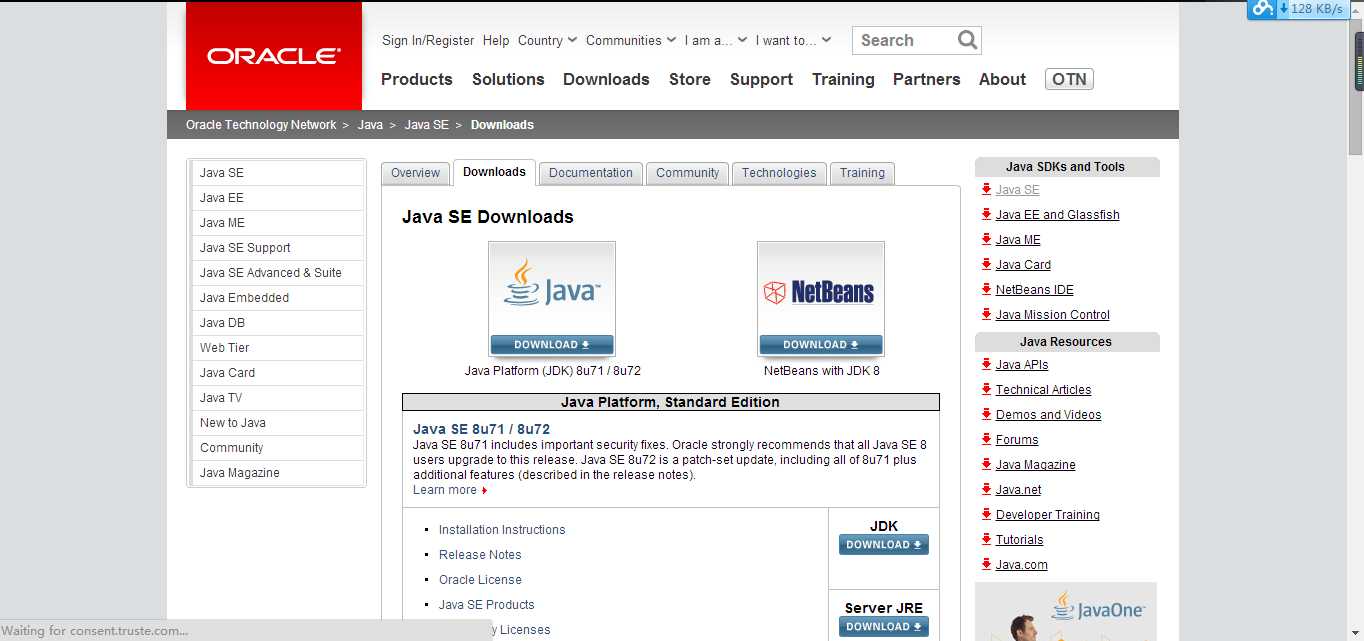The width and height of the screenshot is (1364, 641).
Task: Click the Search input field
Action: tap(904, 40)
